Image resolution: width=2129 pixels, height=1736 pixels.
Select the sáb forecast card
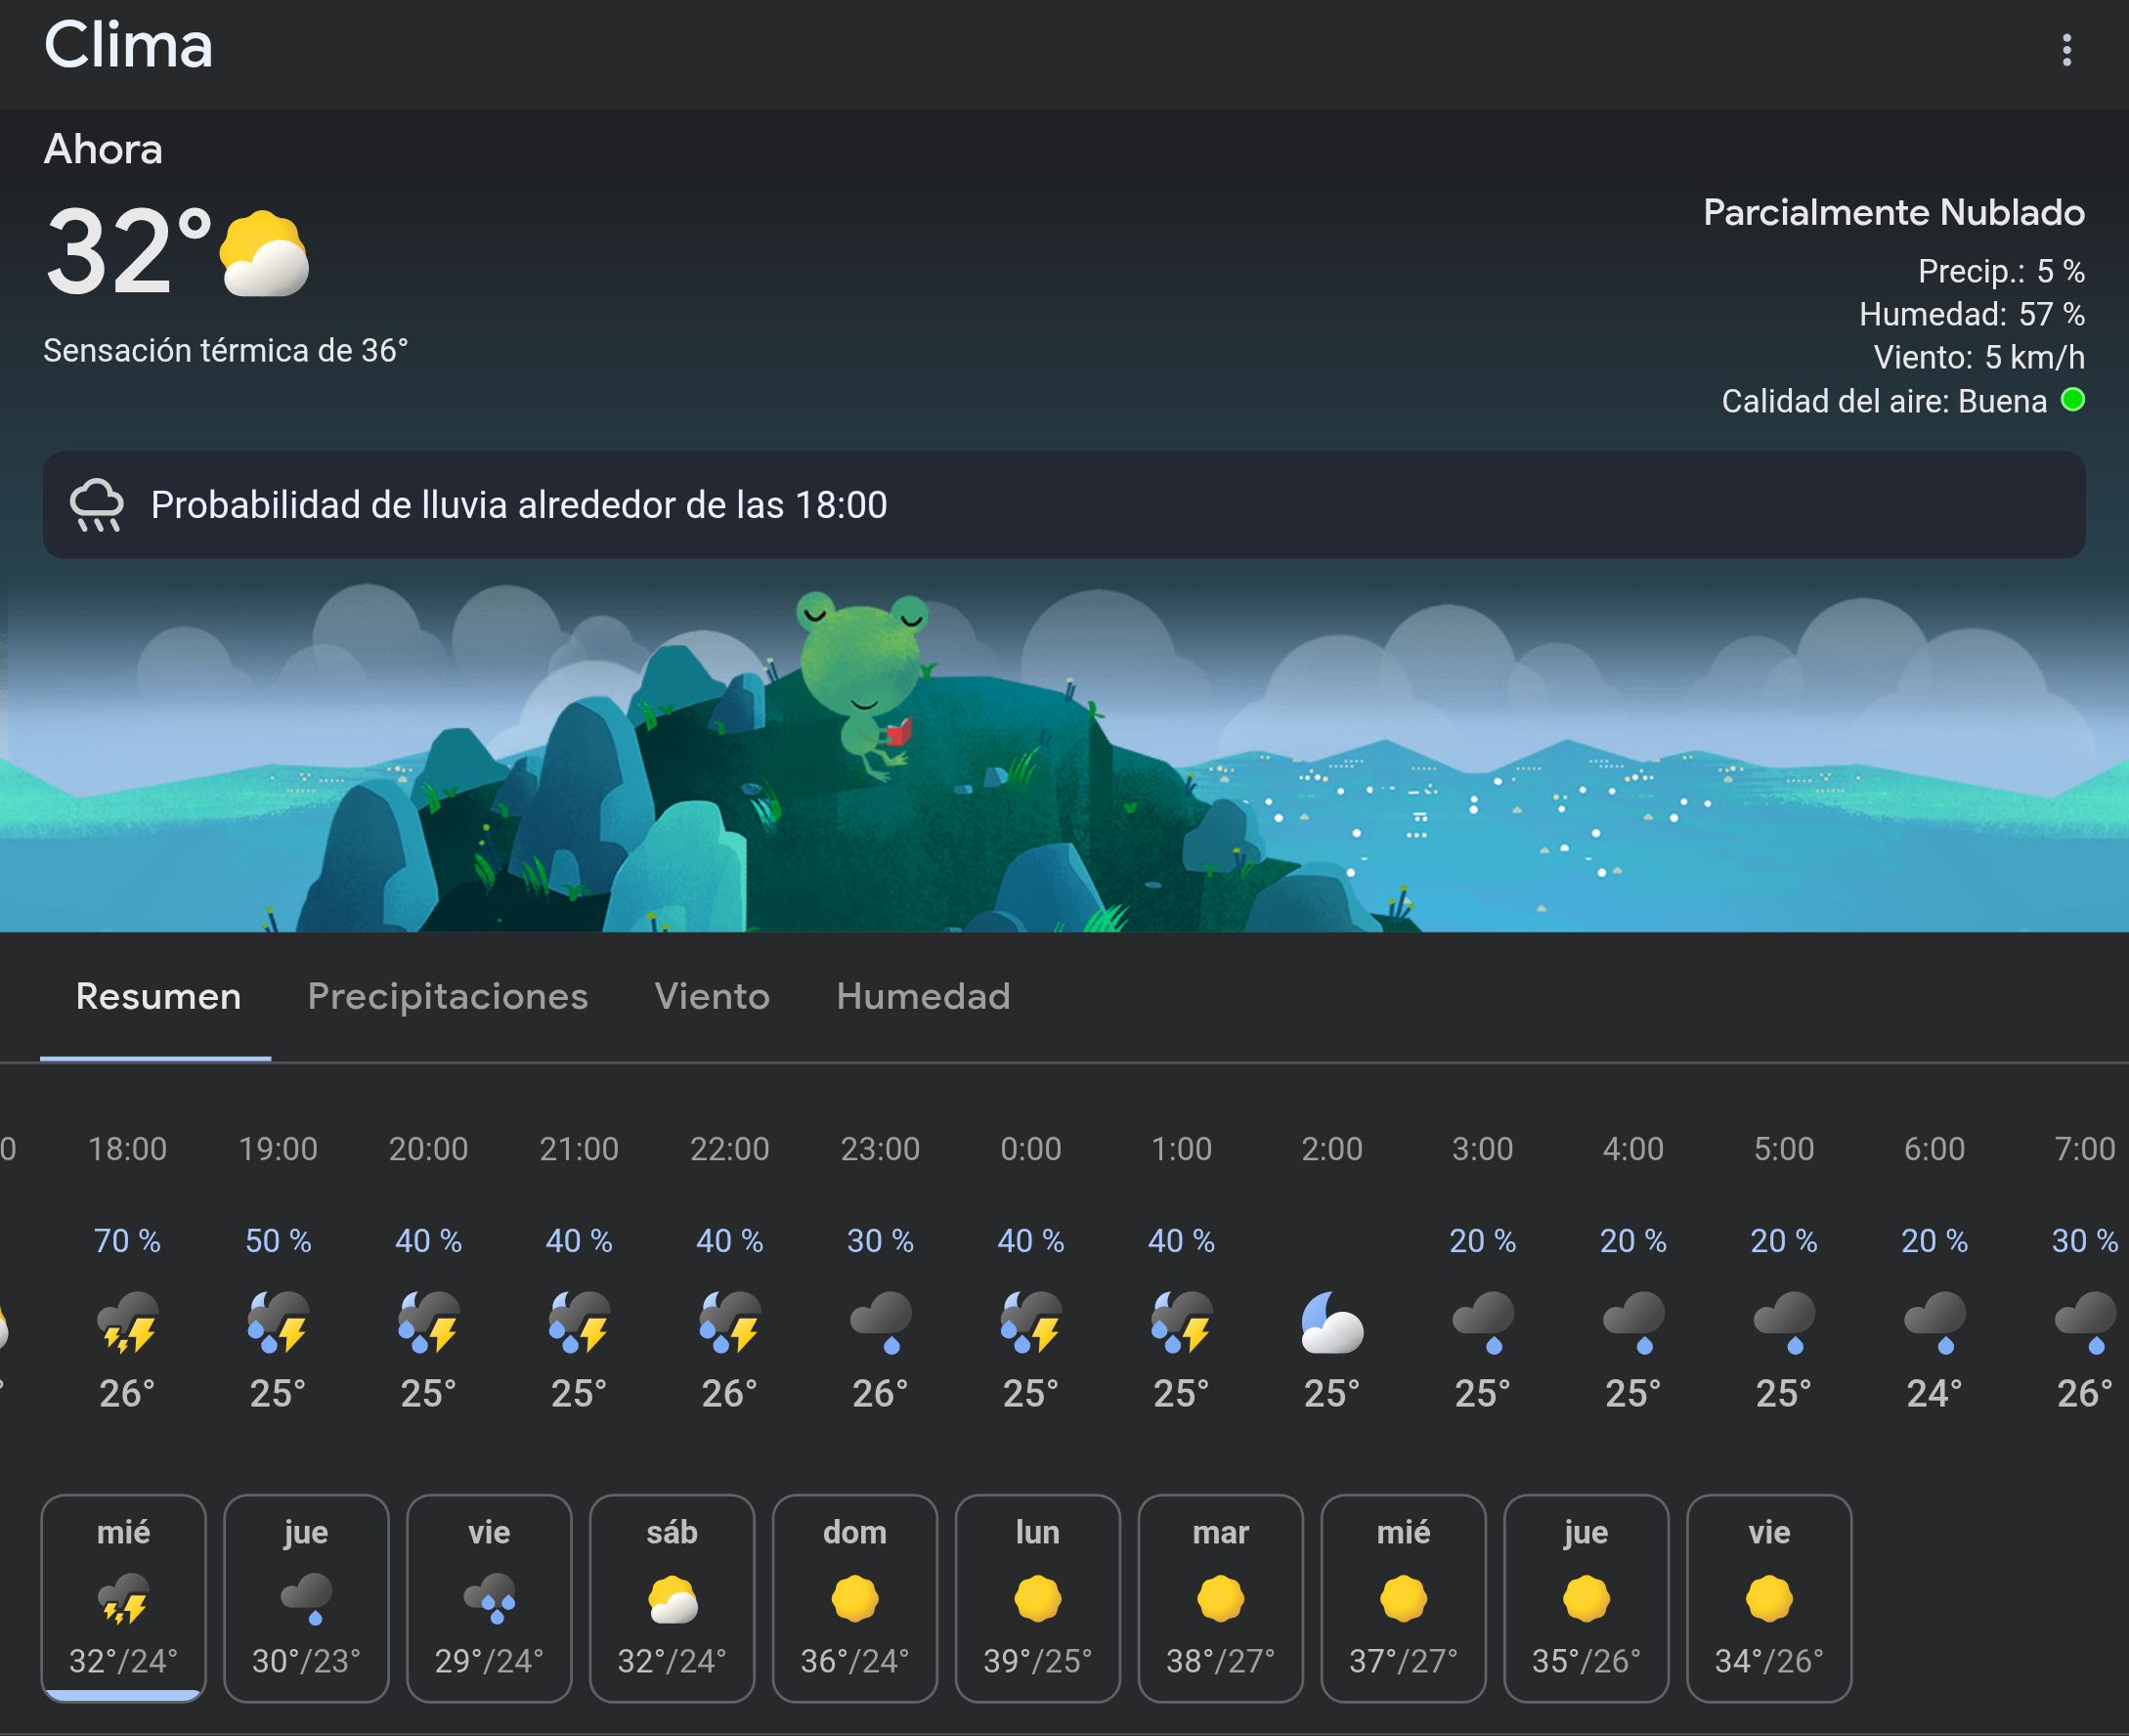[x=671, y=1597]
